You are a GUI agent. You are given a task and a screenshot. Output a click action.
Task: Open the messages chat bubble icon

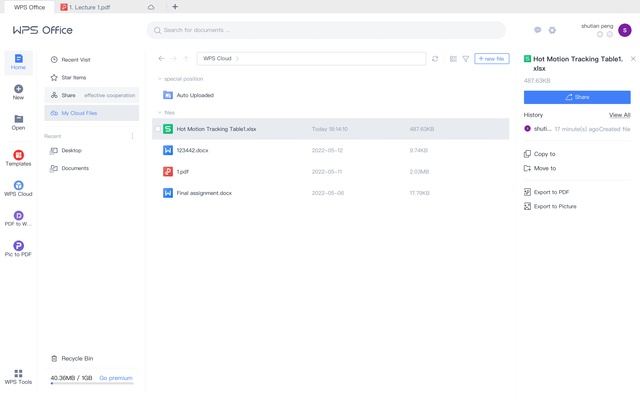coord(538,30)
